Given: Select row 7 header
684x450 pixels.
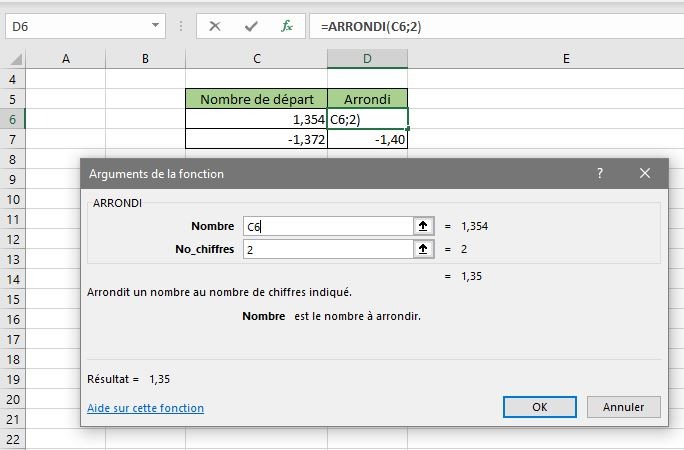Looking at the screenshot, I should click(x=12, y=139).
